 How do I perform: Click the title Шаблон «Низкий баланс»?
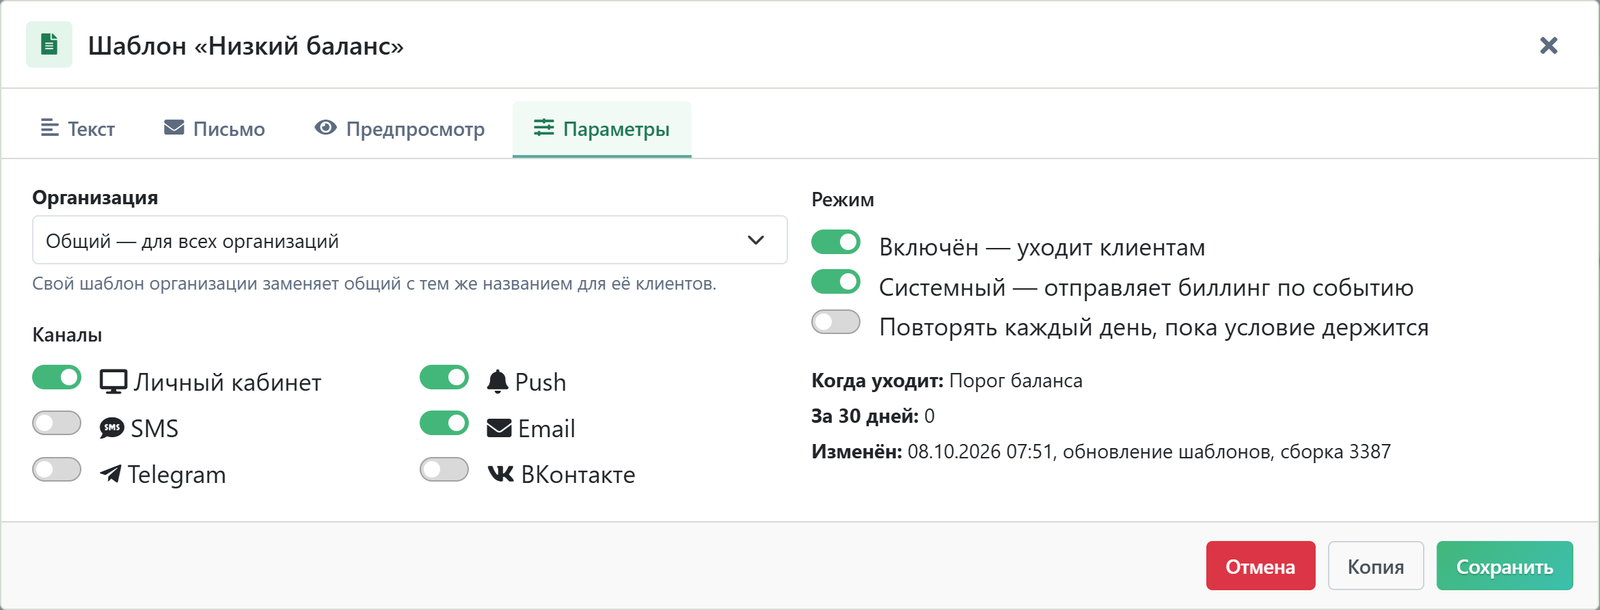click(x=246, y=46)
